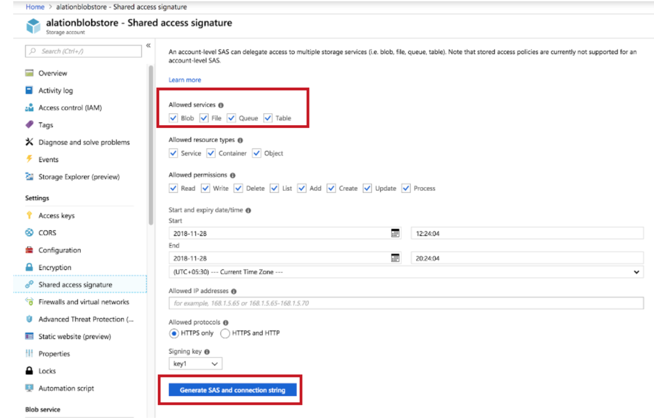Click the sidebar vertical scrollbar
This screenshot has height=418, width=654.
click(x=151, y=145)
